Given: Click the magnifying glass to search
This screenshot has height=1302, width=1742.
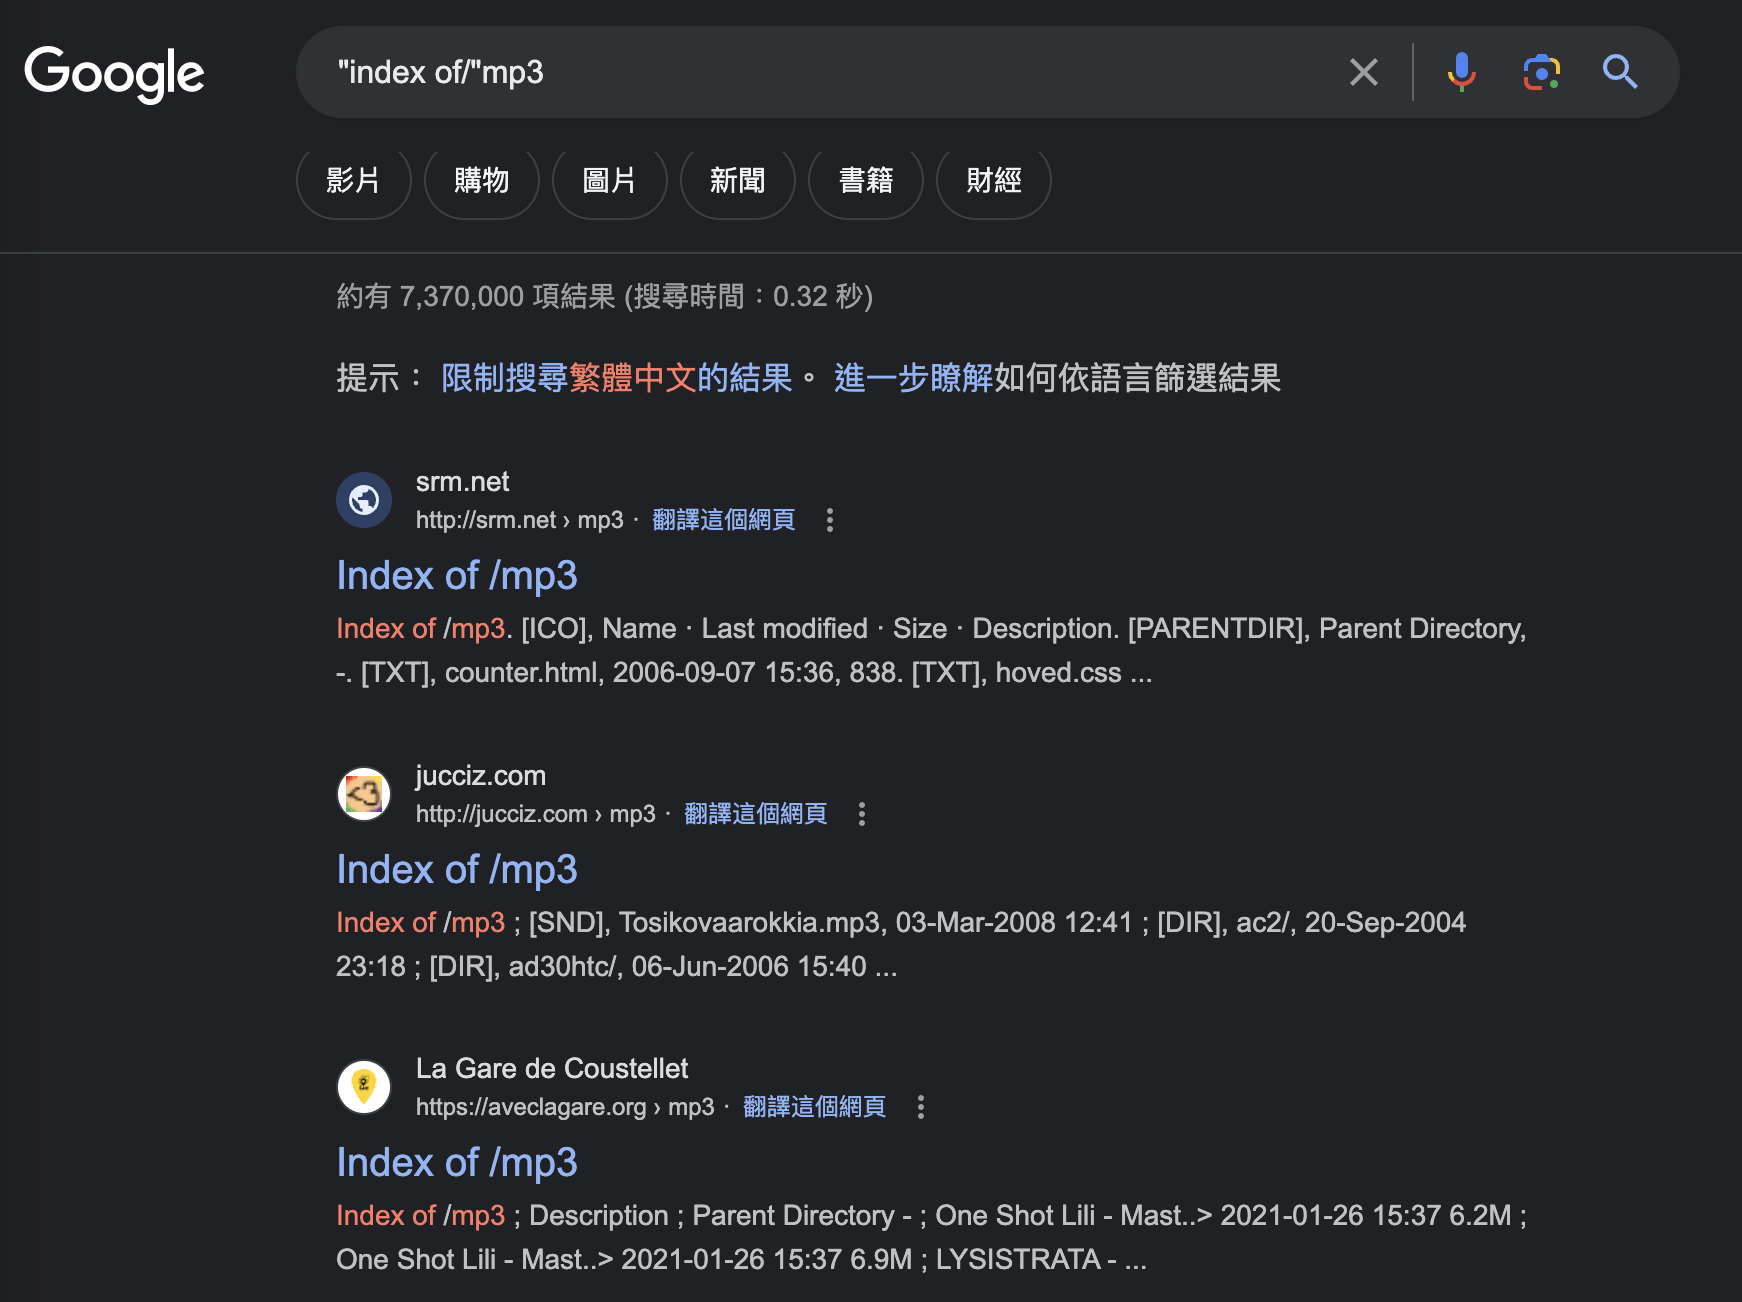Looking at the screenshot, I should point(1620,71).
